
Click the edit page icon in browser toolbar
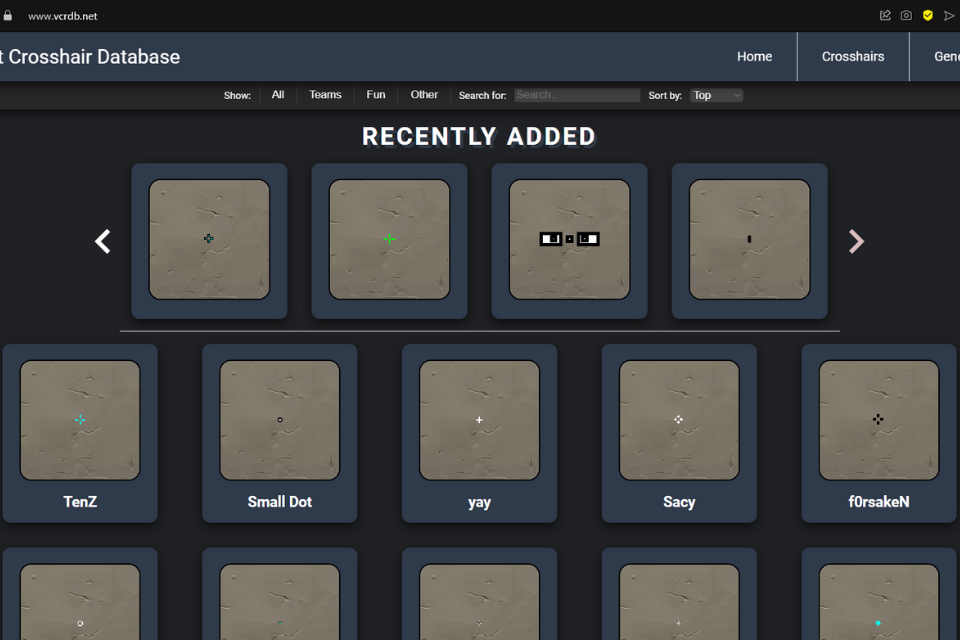coord(885,16)
